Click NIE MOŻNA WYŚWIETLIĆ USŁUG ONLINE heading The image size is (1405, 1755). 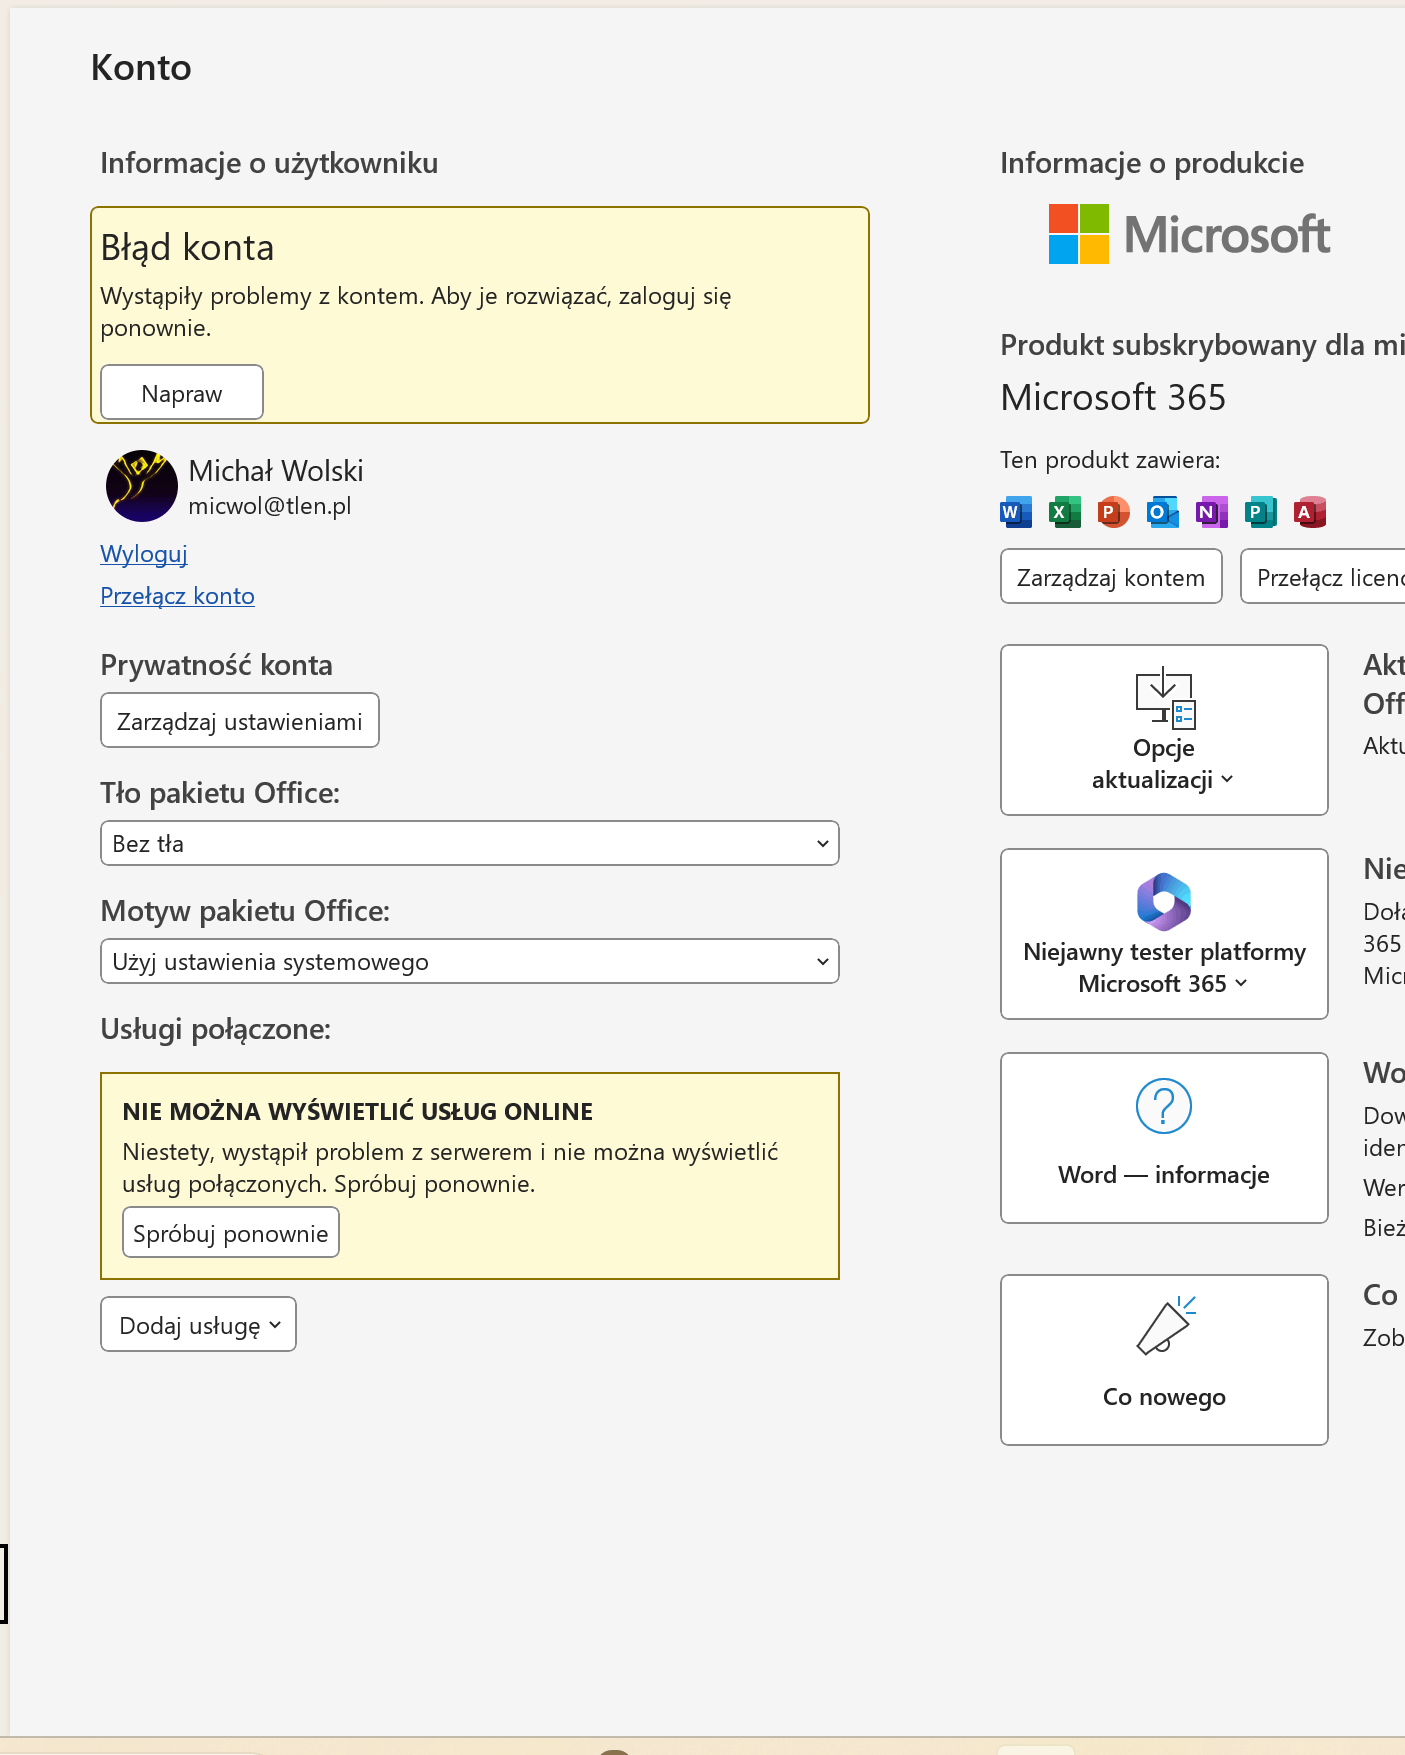pos(358,1111)
